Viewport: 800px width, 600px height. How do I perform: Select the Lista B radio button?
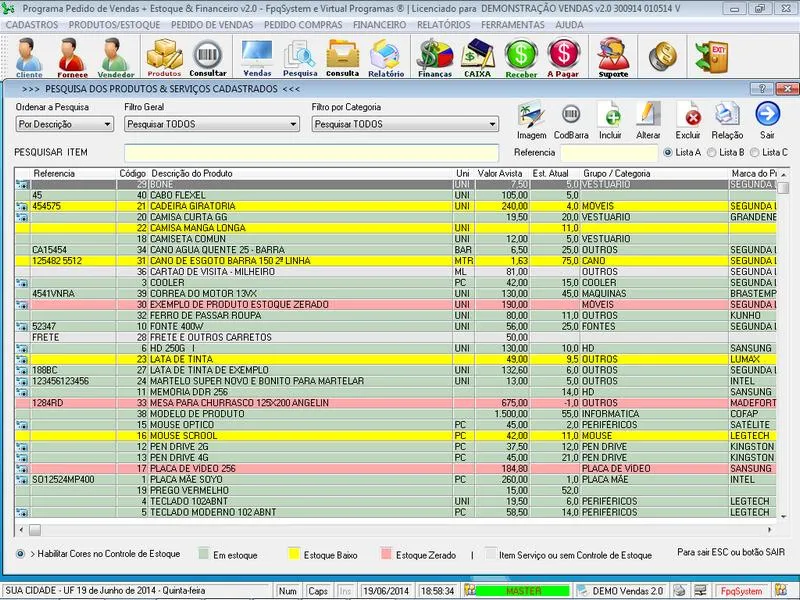711,152
